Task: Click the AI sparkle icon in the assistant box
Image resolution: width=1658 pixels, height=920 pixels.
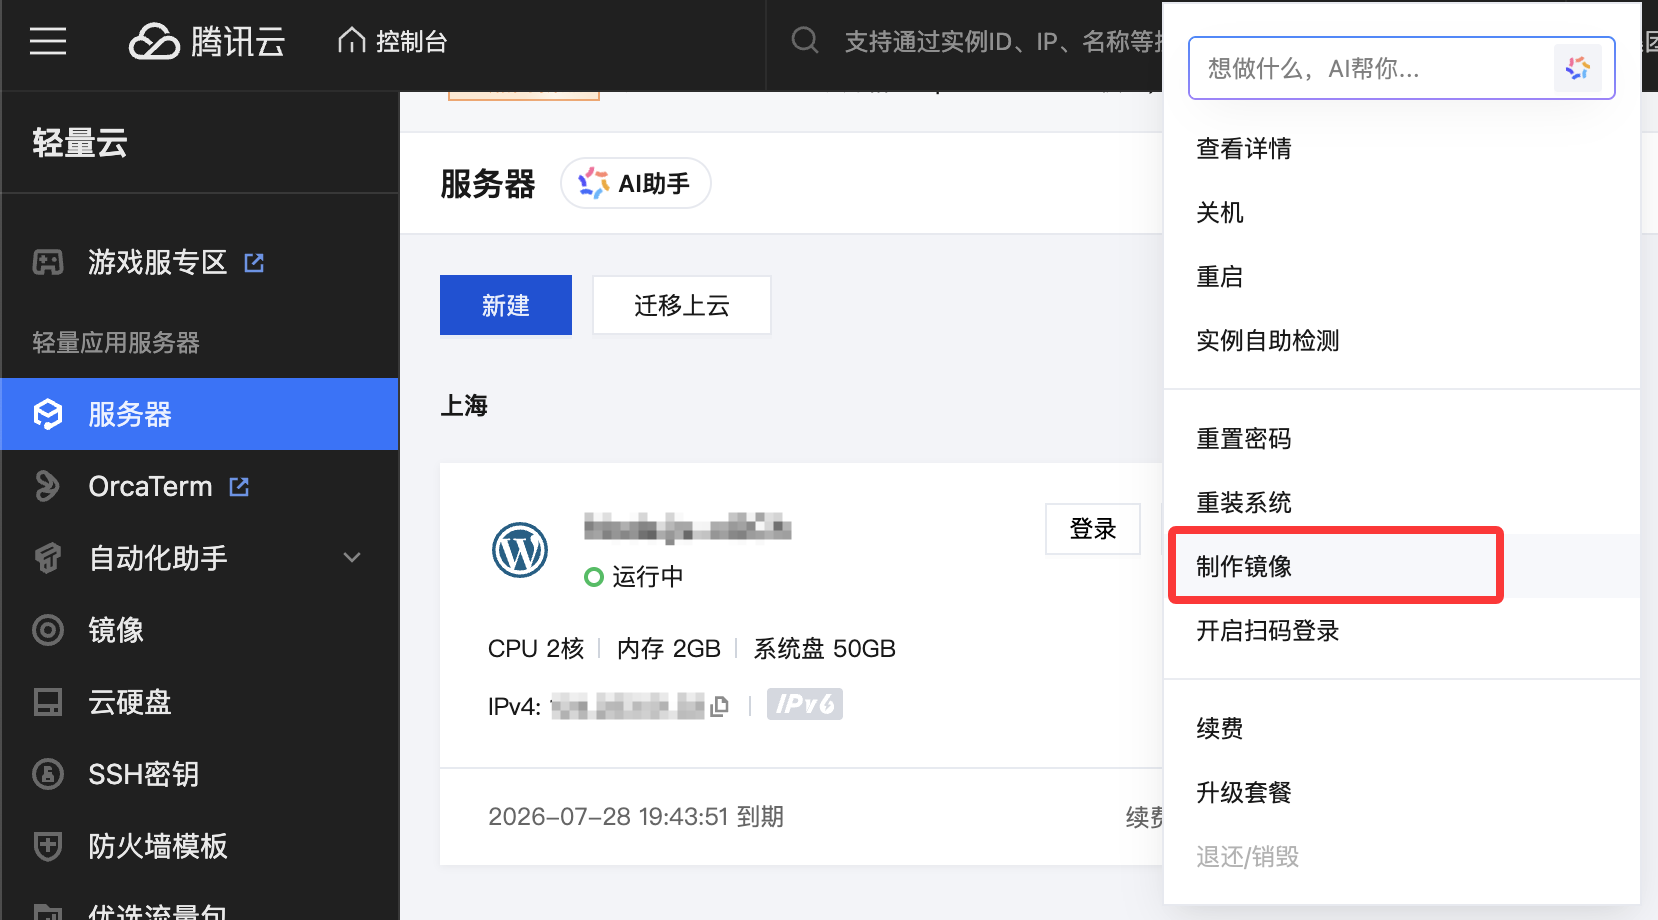Action: (1577, 68)
